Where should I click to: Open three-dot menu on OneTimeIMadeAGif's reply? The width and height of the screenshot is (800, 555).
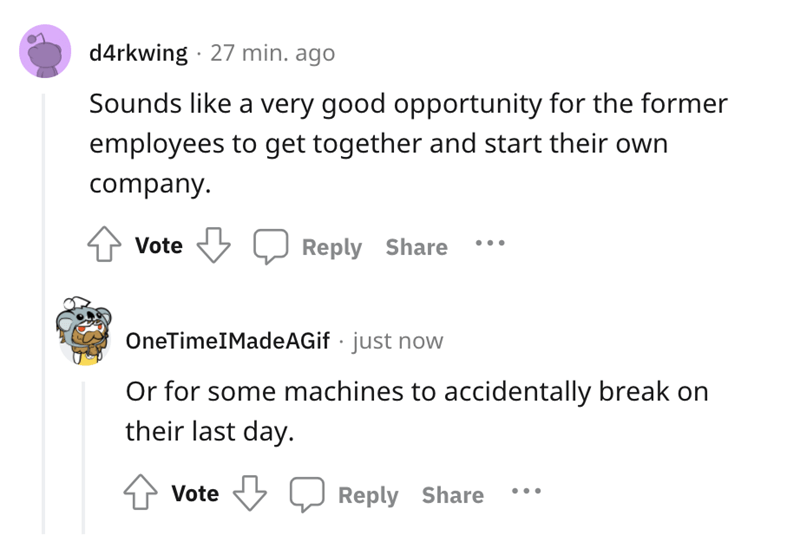[x=526, y=491]
